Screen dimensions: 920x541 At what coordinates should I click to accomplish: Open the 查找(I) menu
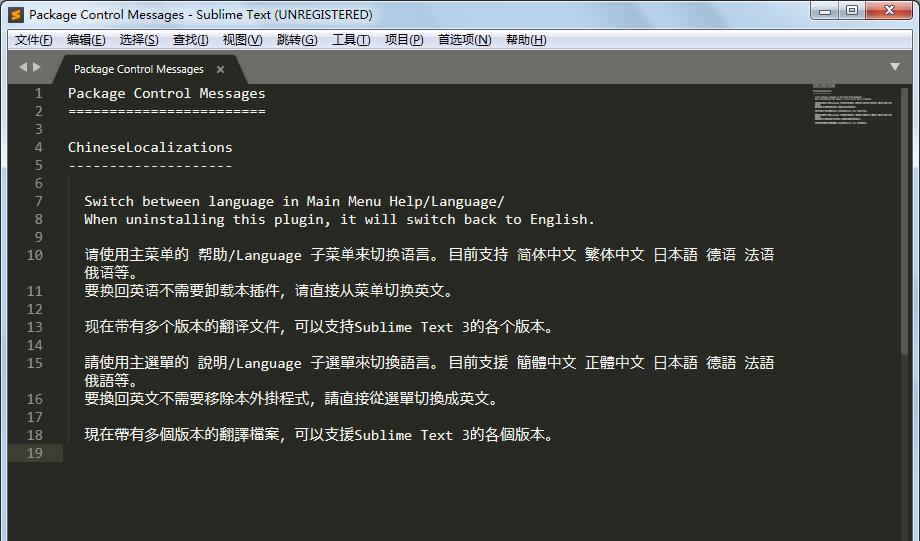[x=191, y=40]
